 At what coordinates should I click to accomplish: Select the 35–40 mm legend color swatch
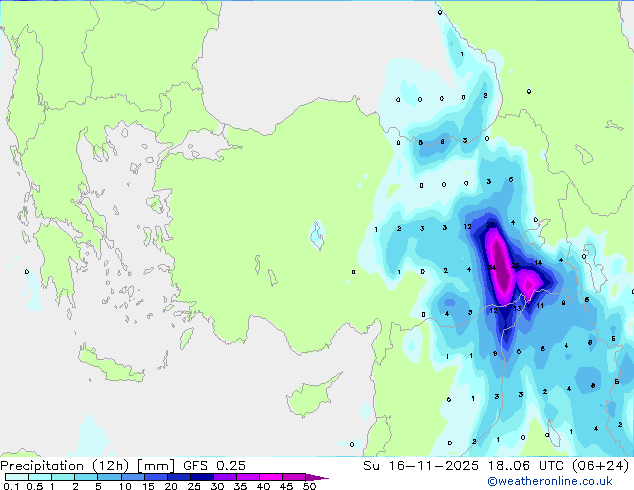pos(247,477)
